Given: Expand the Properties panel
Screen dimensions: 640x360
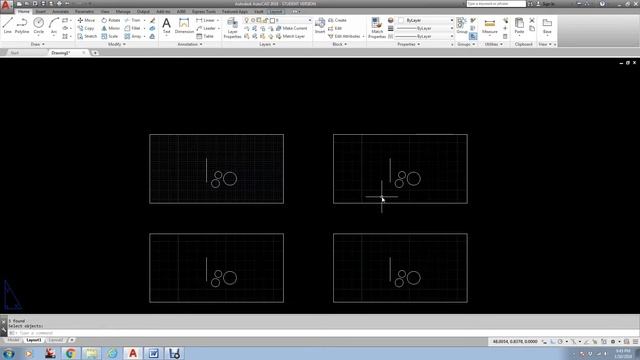Looking at the screenshot, I should (x=409, y=44).
